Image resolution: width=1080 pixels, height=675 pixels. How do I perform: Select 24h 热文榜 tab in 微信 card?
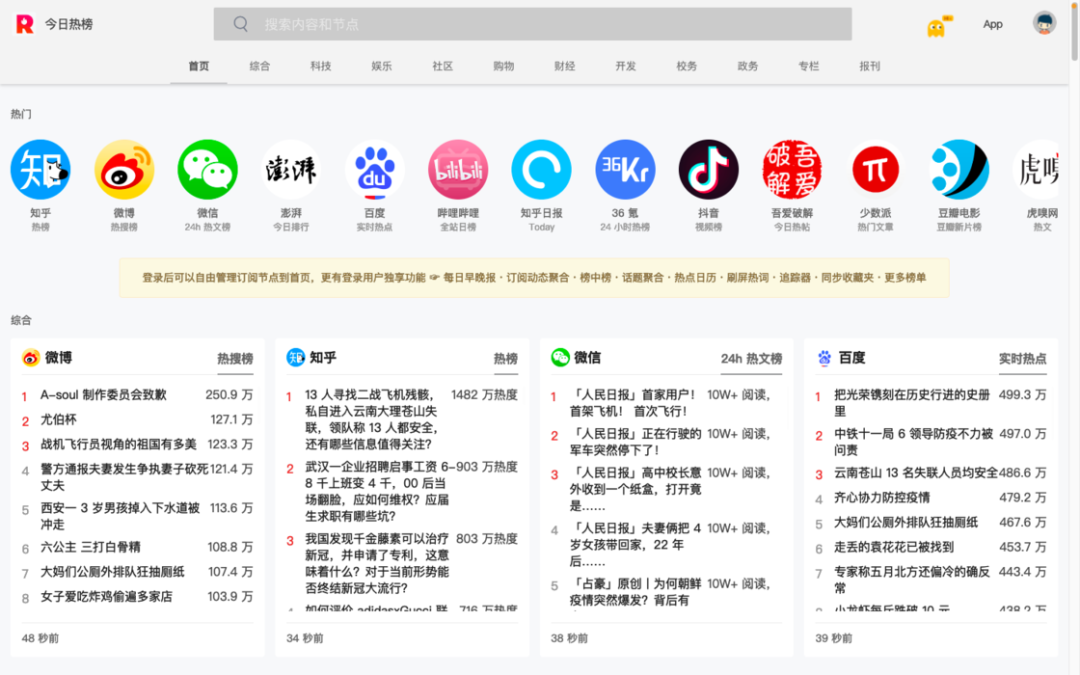[751, 359]
